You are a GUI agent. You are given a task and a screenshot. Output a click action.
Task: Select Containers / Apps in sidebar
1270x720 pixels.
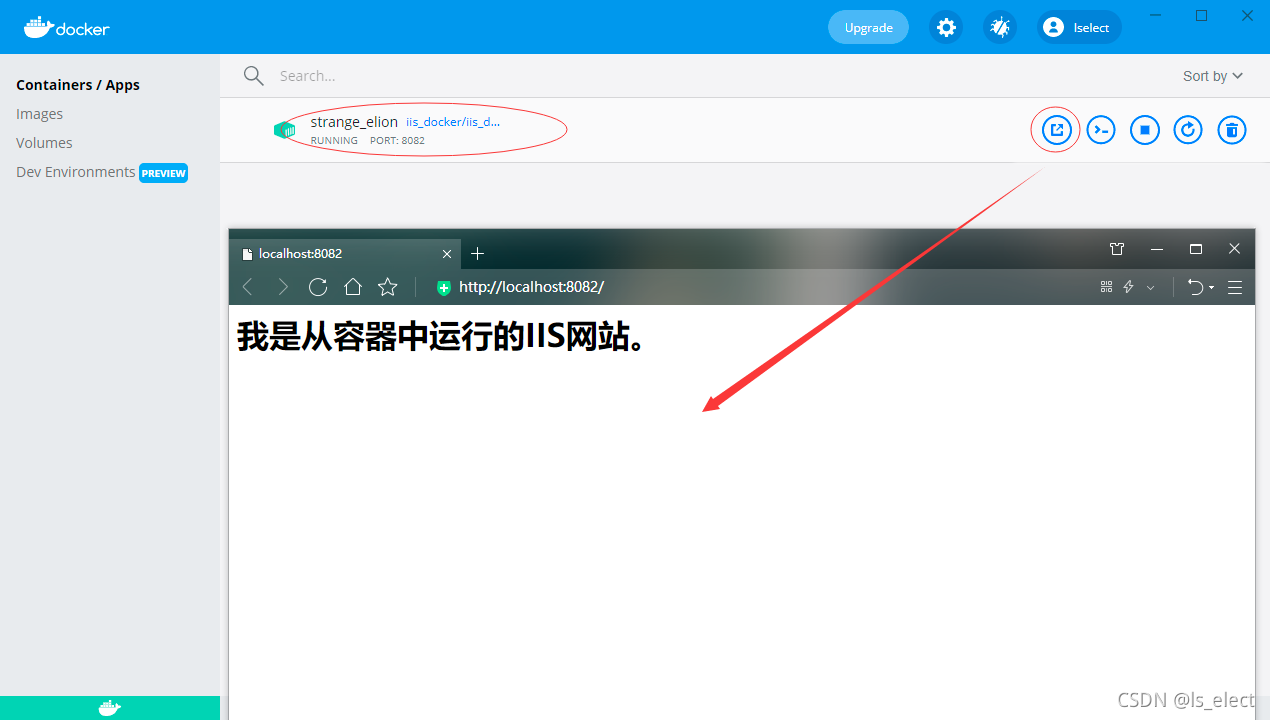(78, 85)
